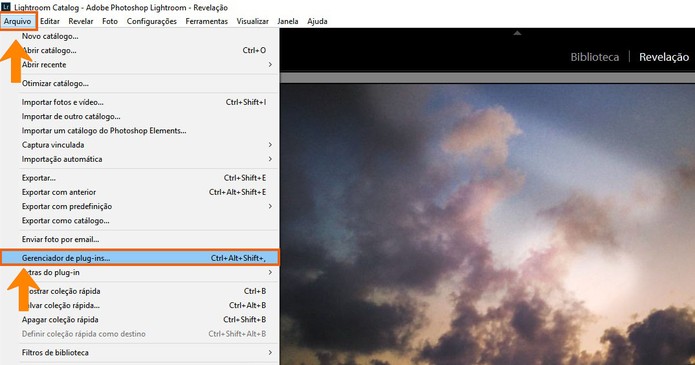Switch to the Revelação module
This screenshot has height=365, width=695.
point(664,57)
